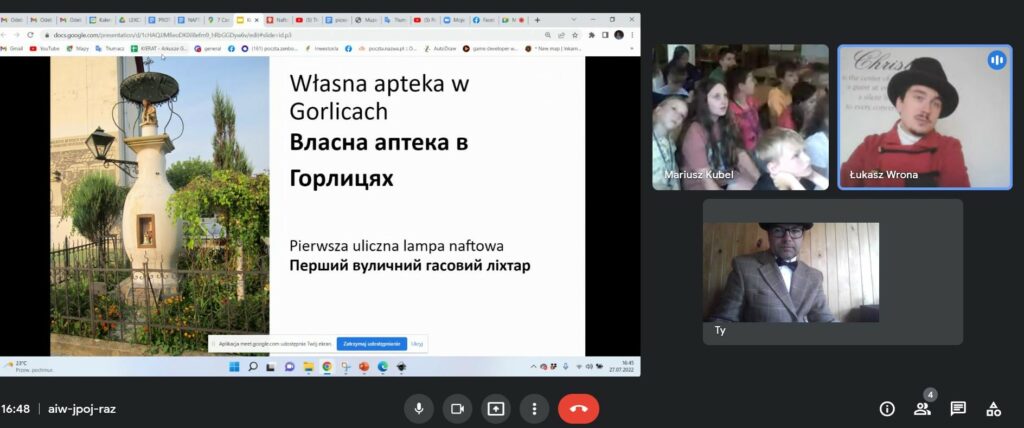The height and width of the screenshot is (428, 1024).
Task: Turn off the camera
Action: tap(457, 408)
